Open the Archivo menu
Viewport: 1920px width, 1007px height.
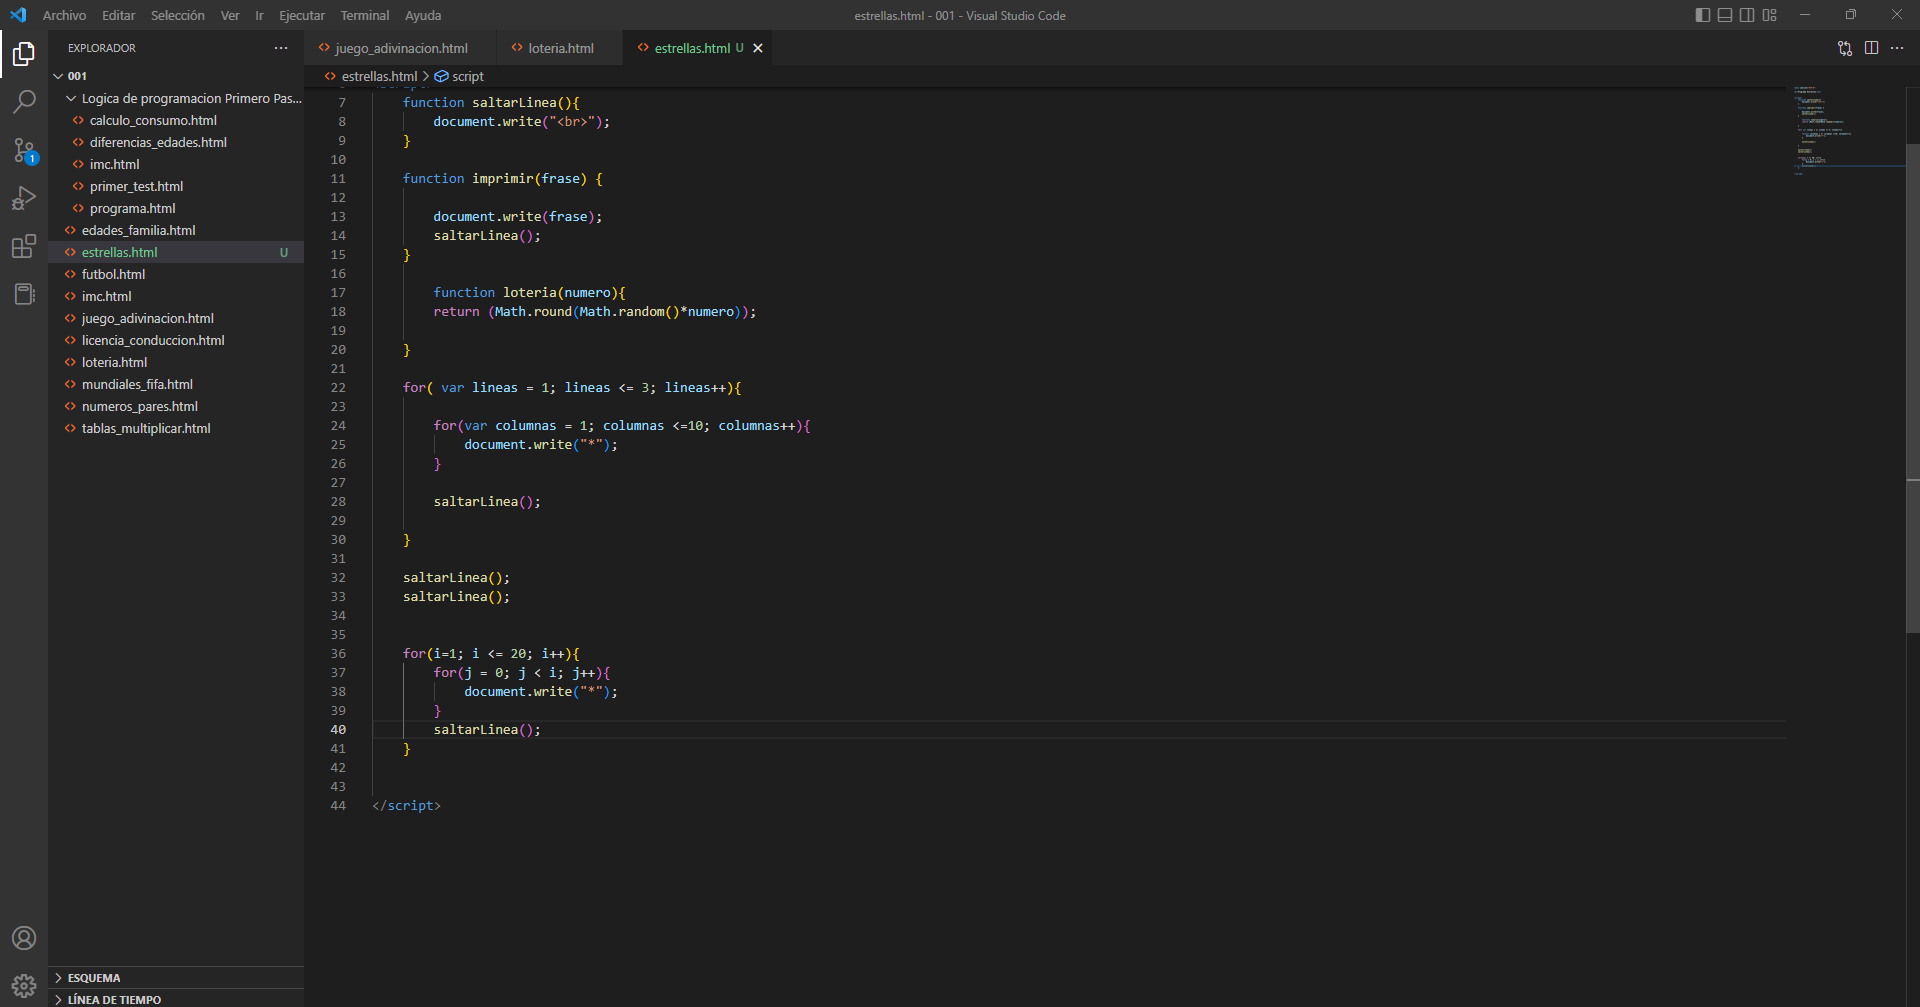pyautogui.click(x=64, y=15)
